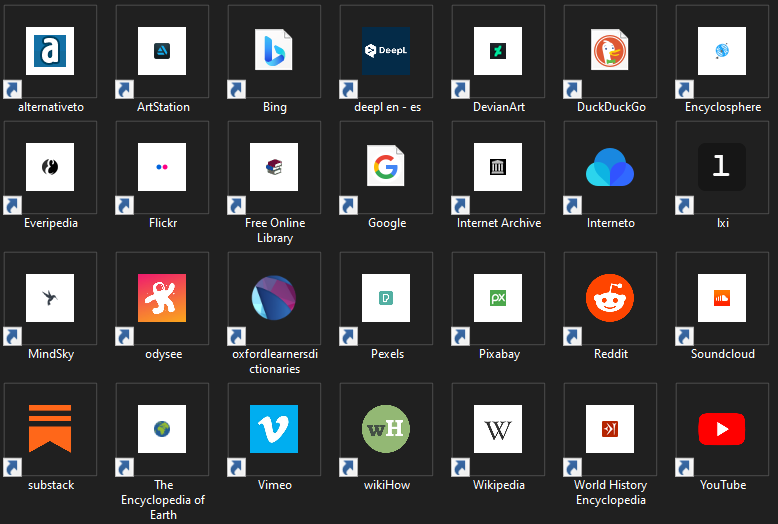Select the "World History Encyclopedia" label
This screenshot has width=778, height=524.
[611, 492]
